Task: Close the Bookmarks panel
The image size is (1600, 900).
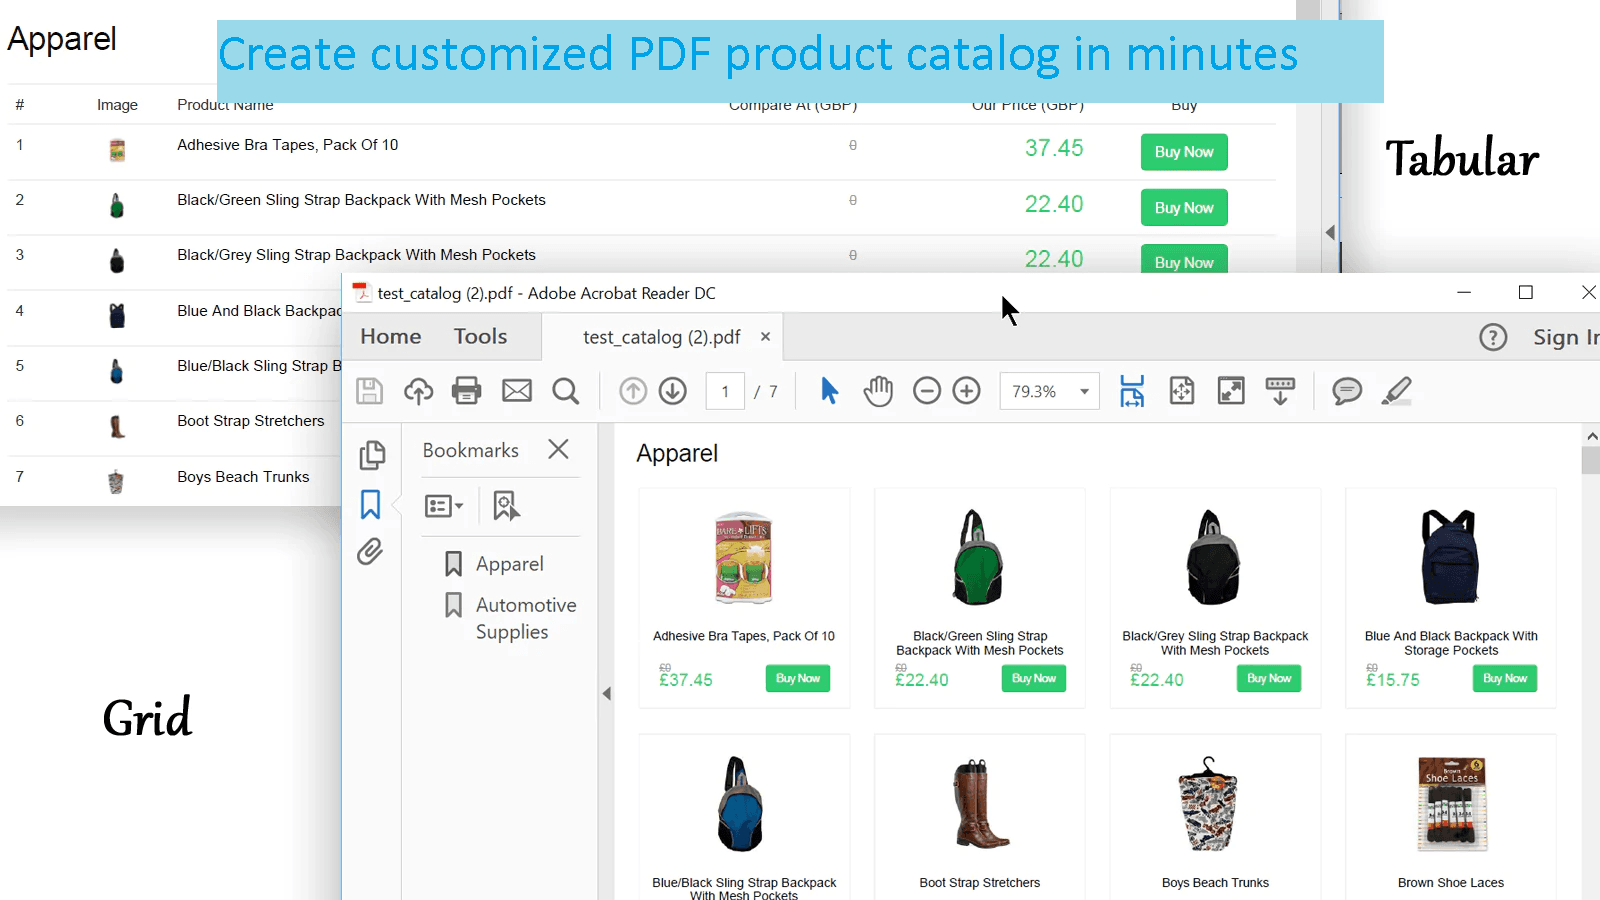Action: click(x=558, y=450)
